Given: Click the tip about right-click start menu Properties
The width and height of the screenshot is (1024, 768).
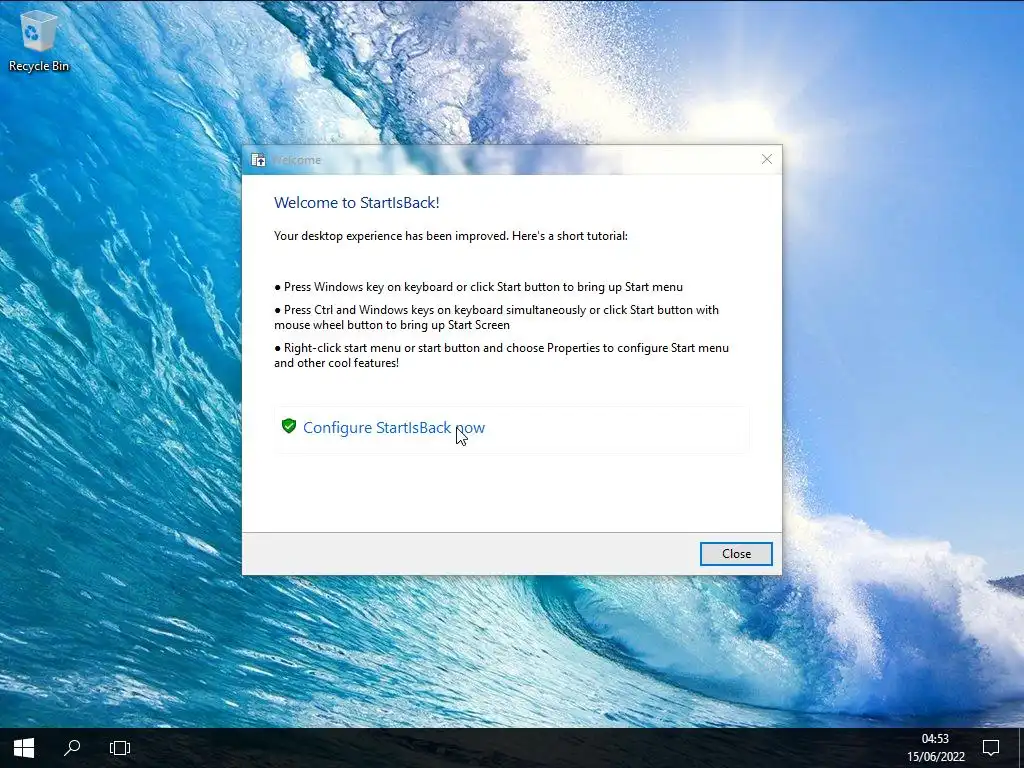Looking at the screenshot, I should click(502, 355).
